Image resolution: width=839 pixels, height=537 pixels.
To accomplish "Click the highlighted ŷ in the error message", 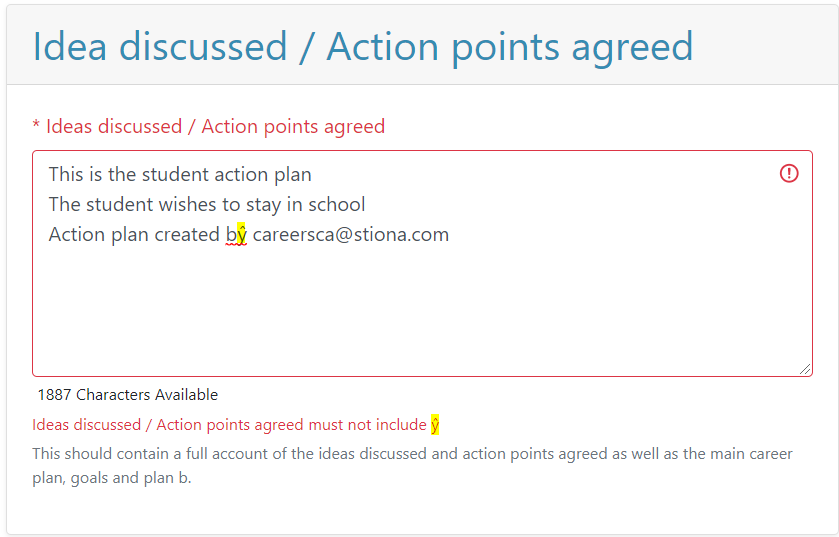I will coord(435,425).
